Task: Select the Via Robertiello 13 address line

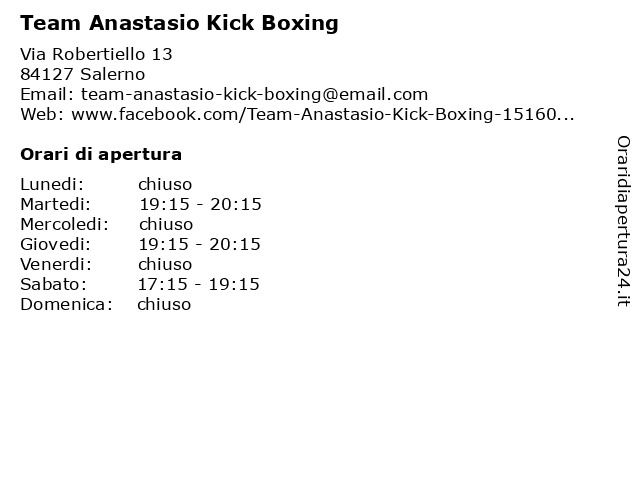Action: [x=96, y=54]
